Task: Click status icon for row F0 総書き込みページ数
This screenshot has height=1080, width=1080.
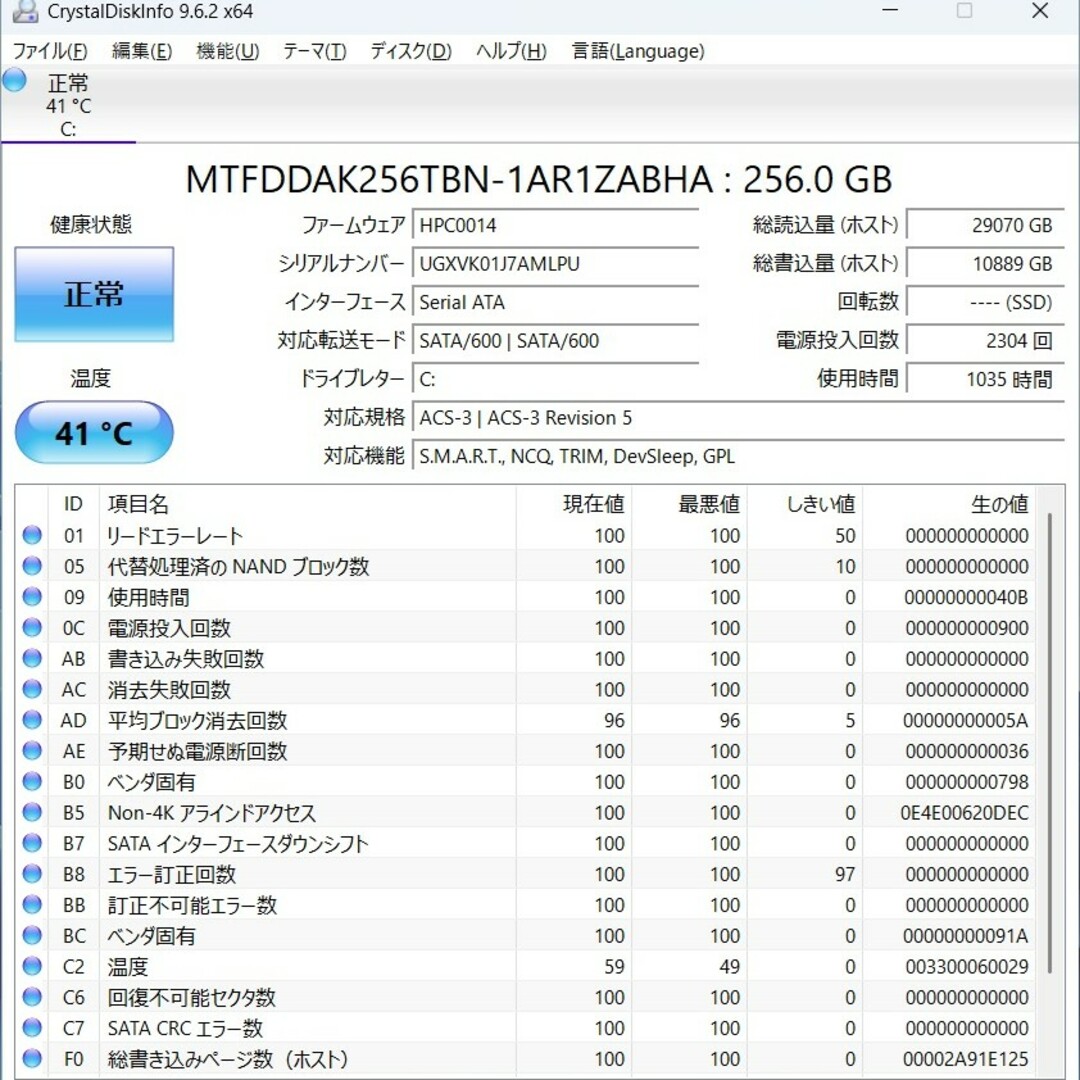Action: pos(32,1058)
